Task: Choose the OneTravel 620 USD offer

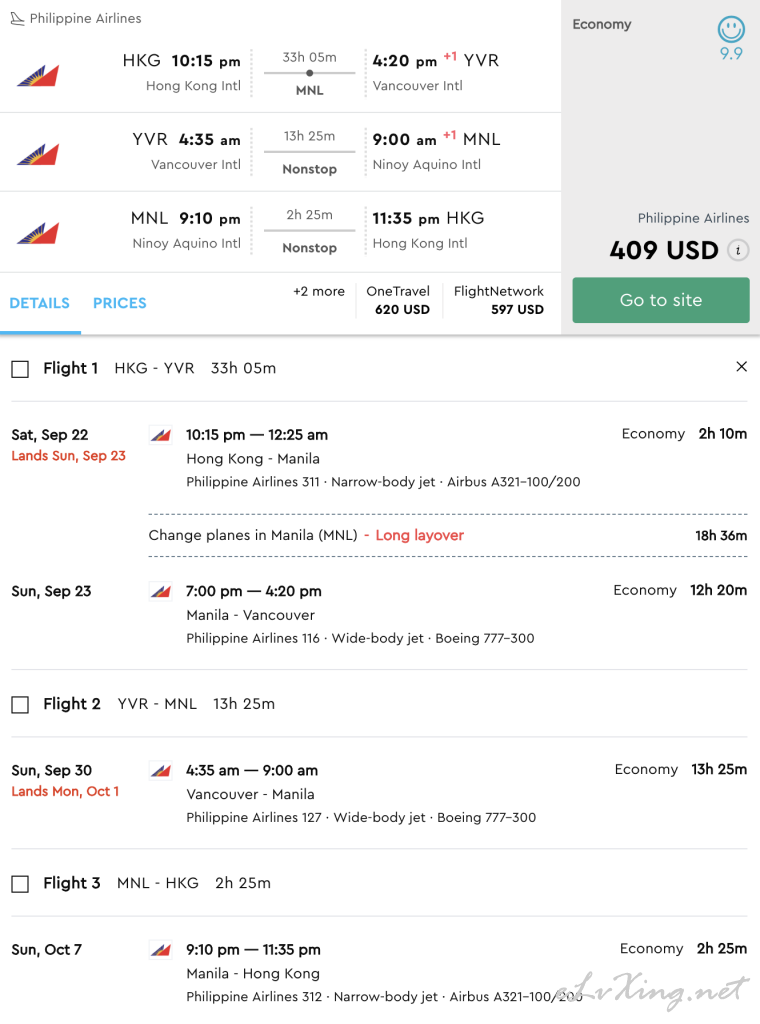Action: [x=398, y=300]
